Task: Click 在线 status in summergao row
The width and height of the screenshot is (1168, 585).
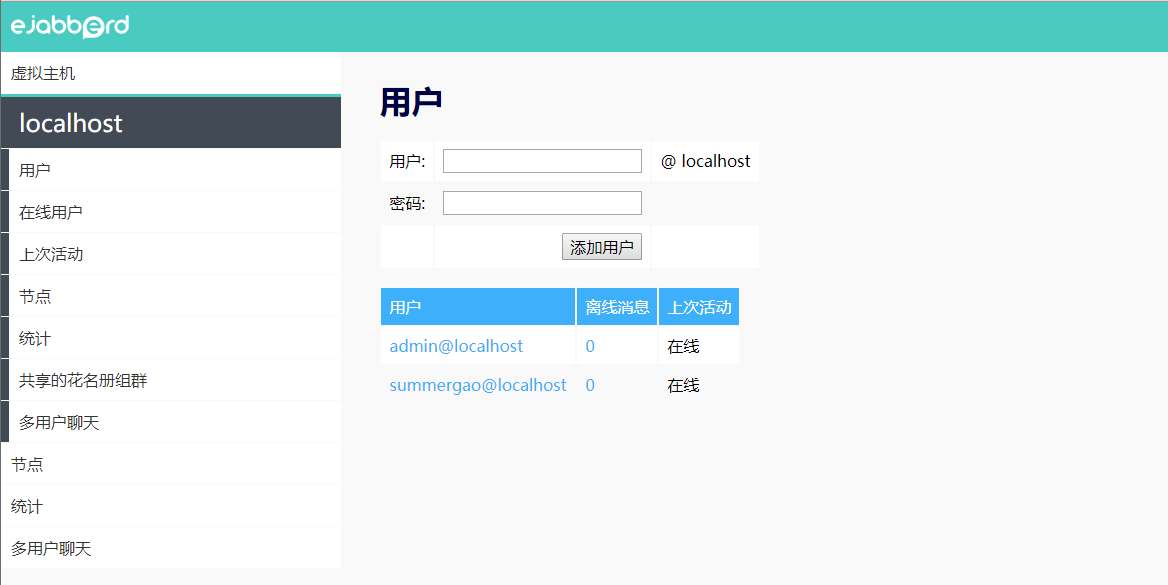Action: coord(683,385)
